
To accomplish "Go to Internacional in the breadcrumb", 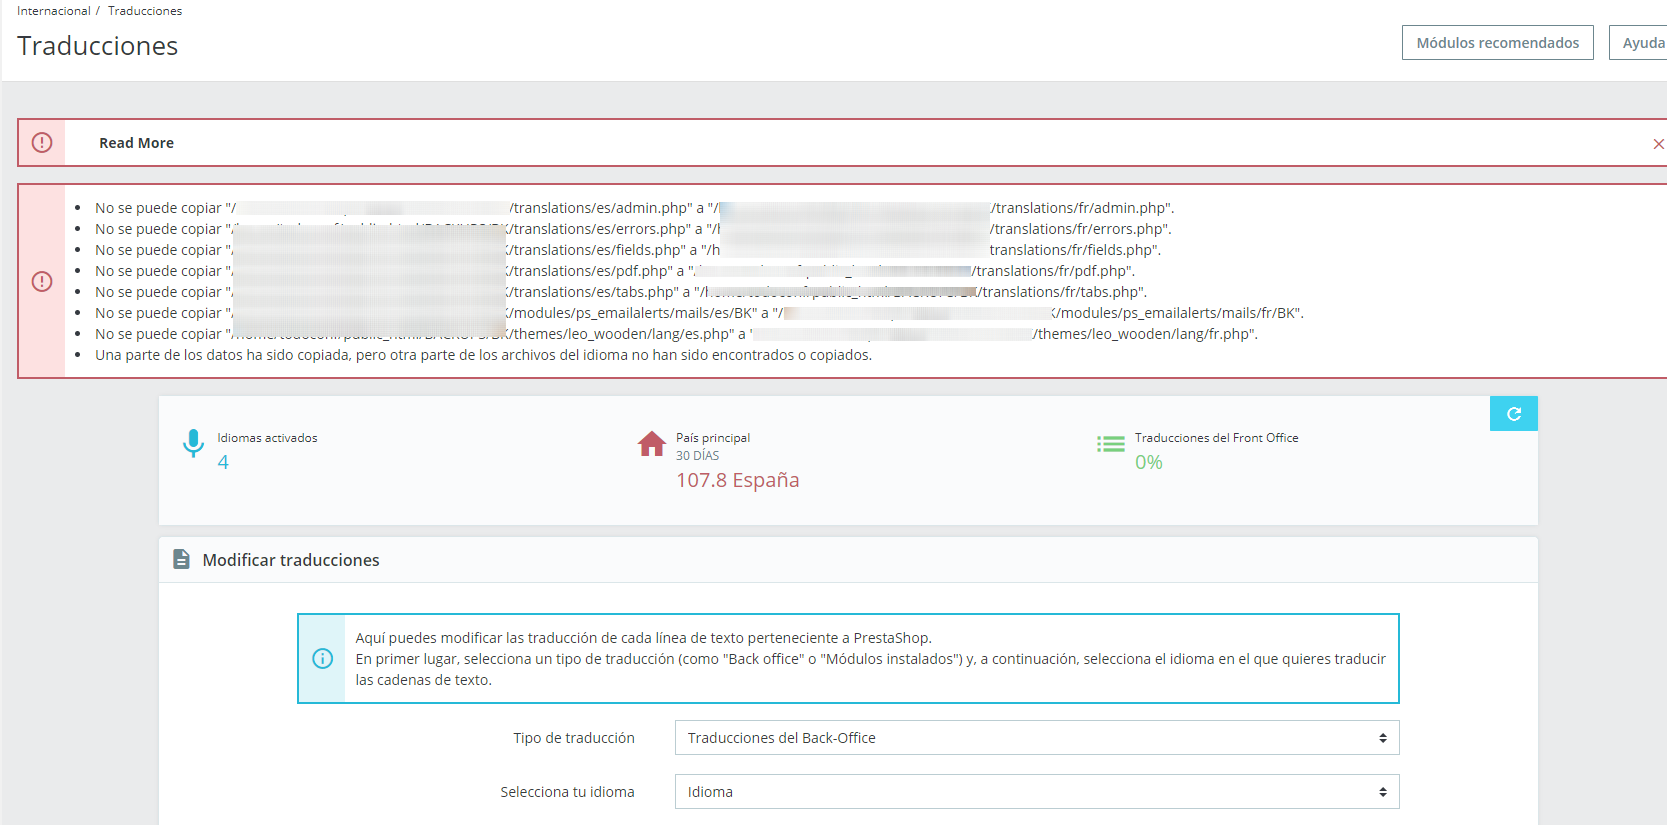I will 54,11.
